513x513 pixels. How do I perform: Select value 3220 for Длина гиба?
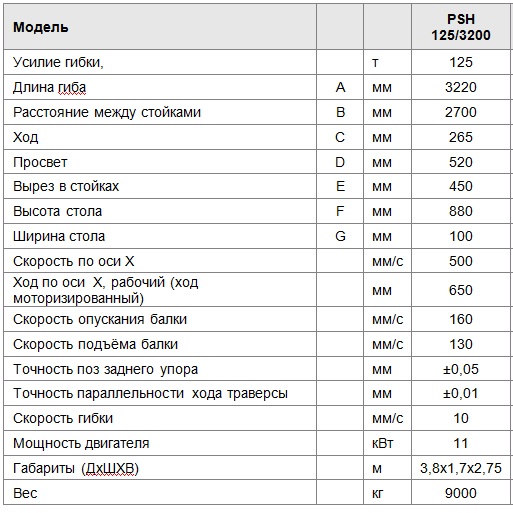(461, 87)
